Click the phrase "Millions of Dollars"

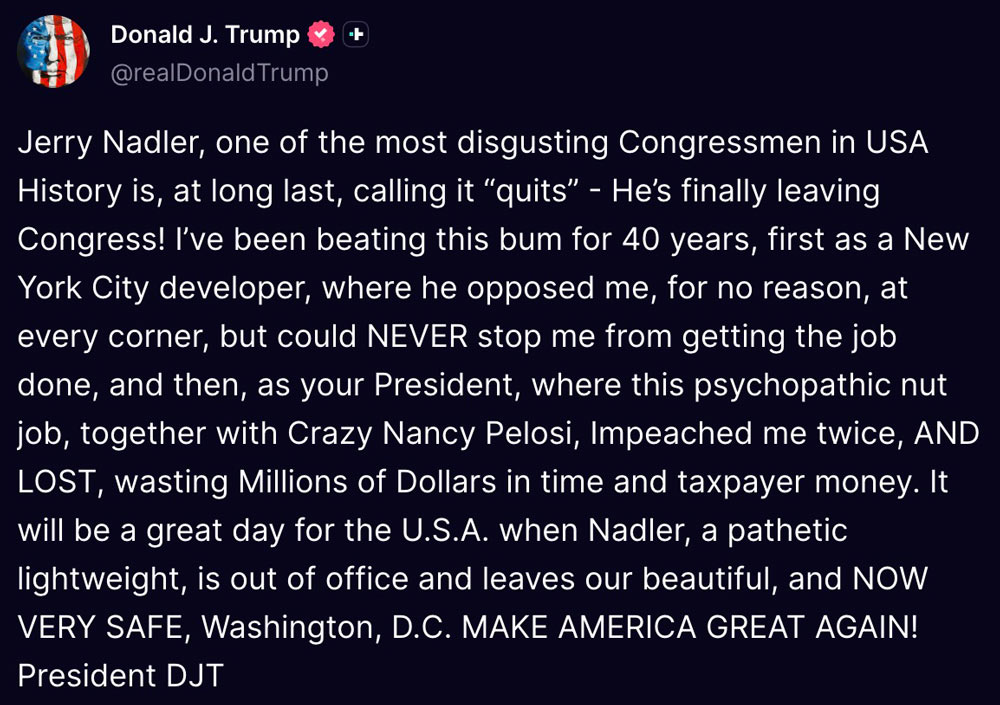pos(367,482)
